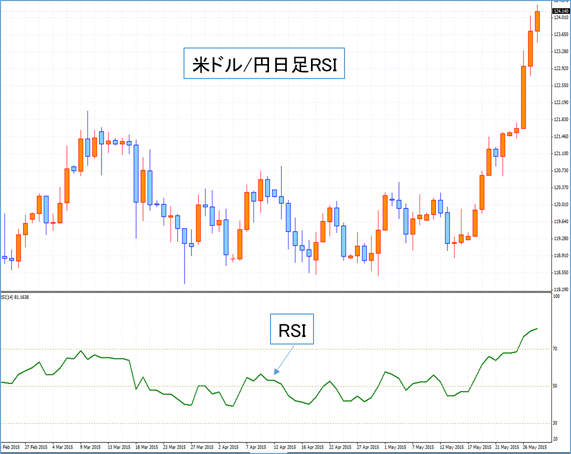Select the RSI(14) indicator label in subwindow
Viewport: 571px width, 454px height.
[15, 297]
